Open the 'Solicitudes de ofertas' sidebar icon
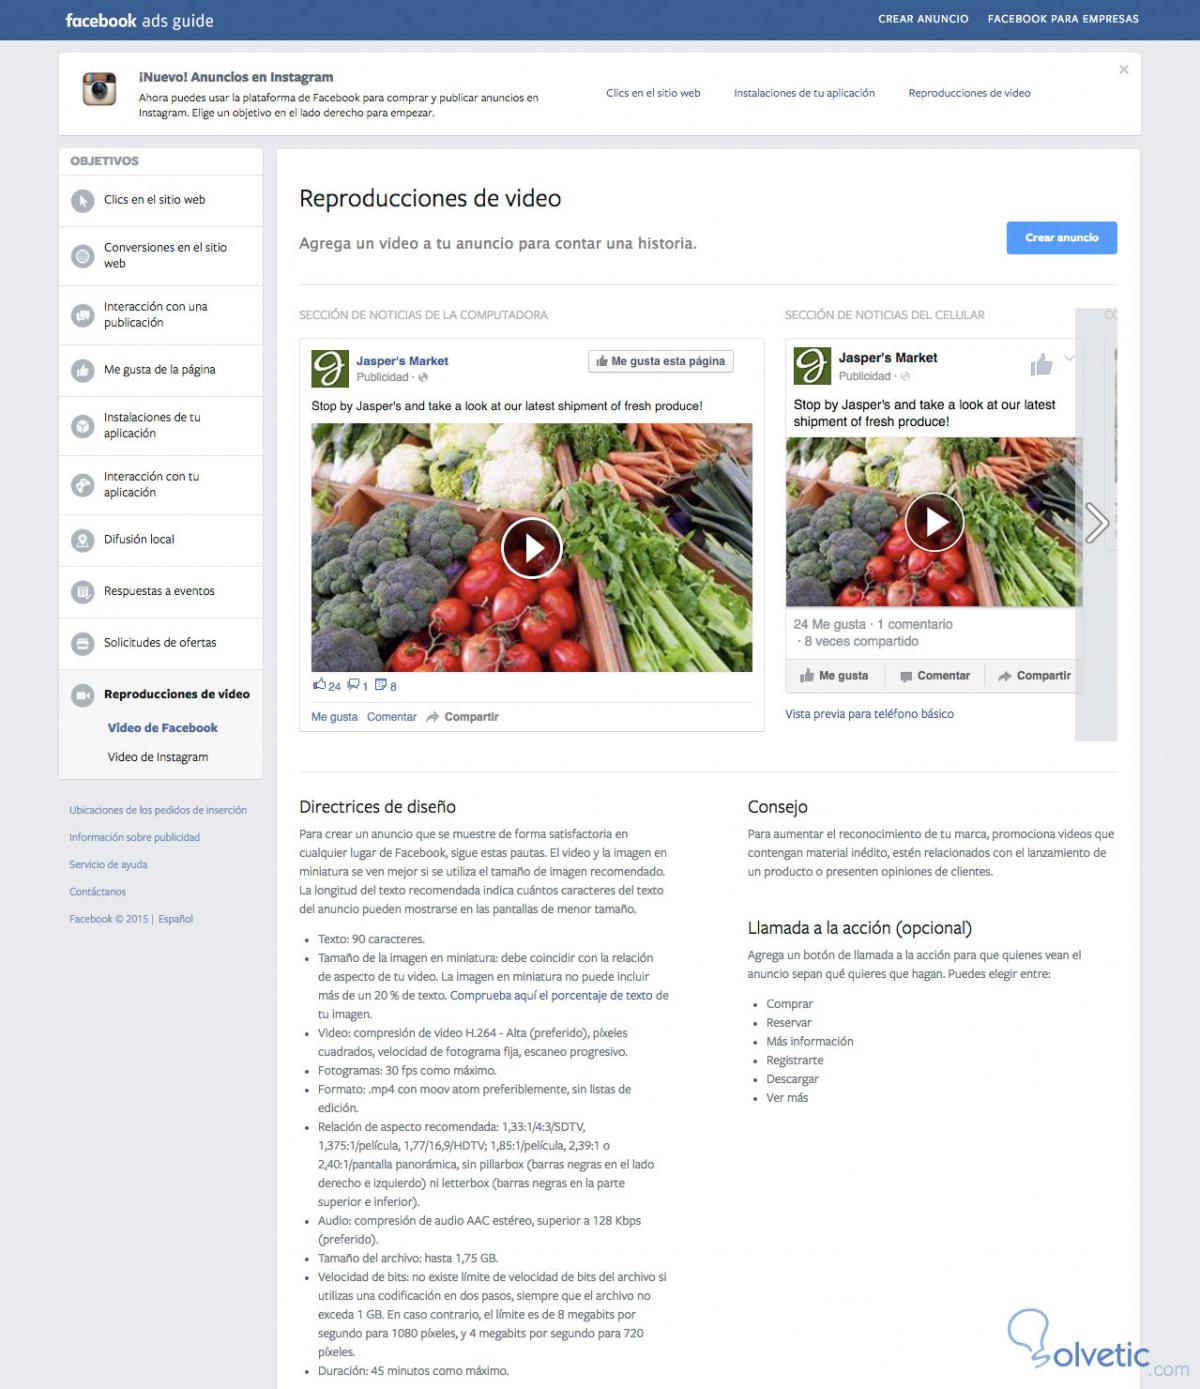This screenshot has width=1200, height=1389. point(82,644)
